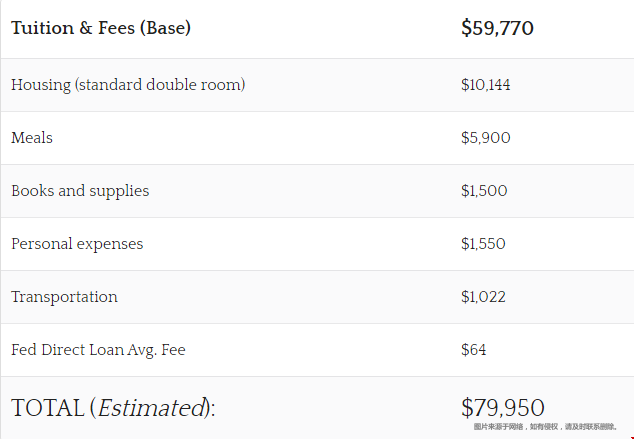The image size is (634, 439).
Task: Select the Tuition & Fees (Base) label
Action: tap(101, 28)
